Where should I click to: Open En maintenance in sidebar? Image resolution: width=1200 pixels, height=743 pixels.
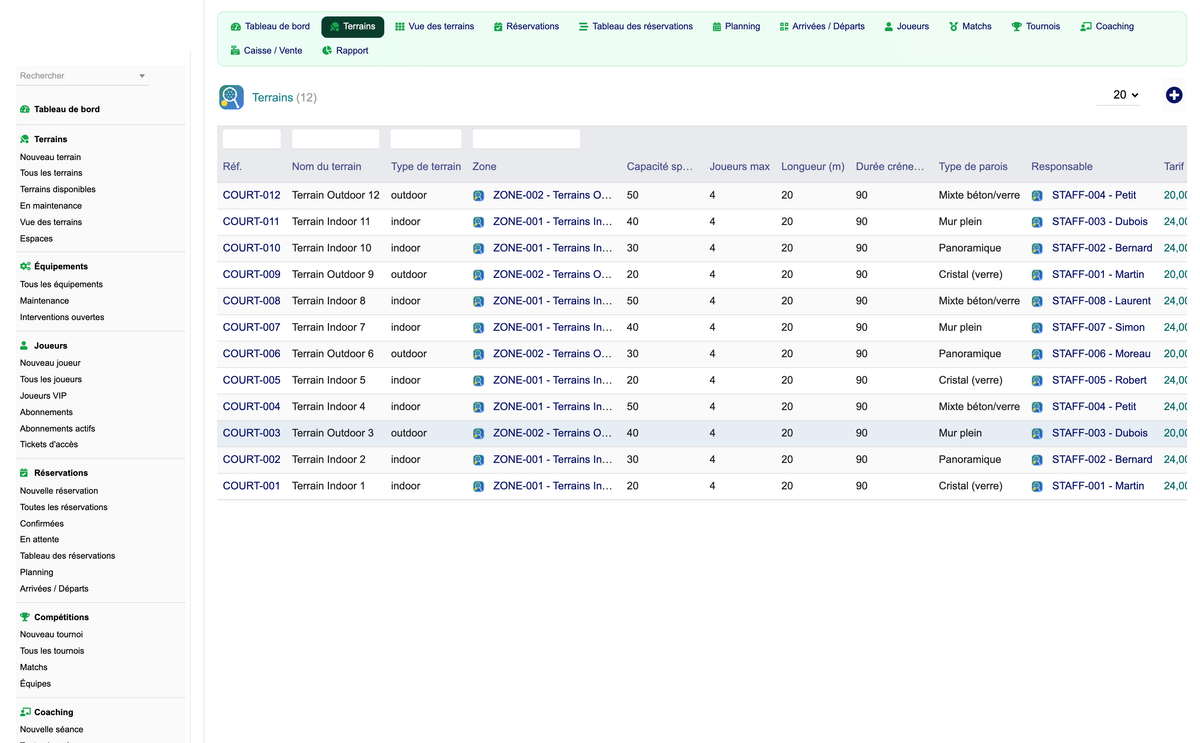point(51,206)
